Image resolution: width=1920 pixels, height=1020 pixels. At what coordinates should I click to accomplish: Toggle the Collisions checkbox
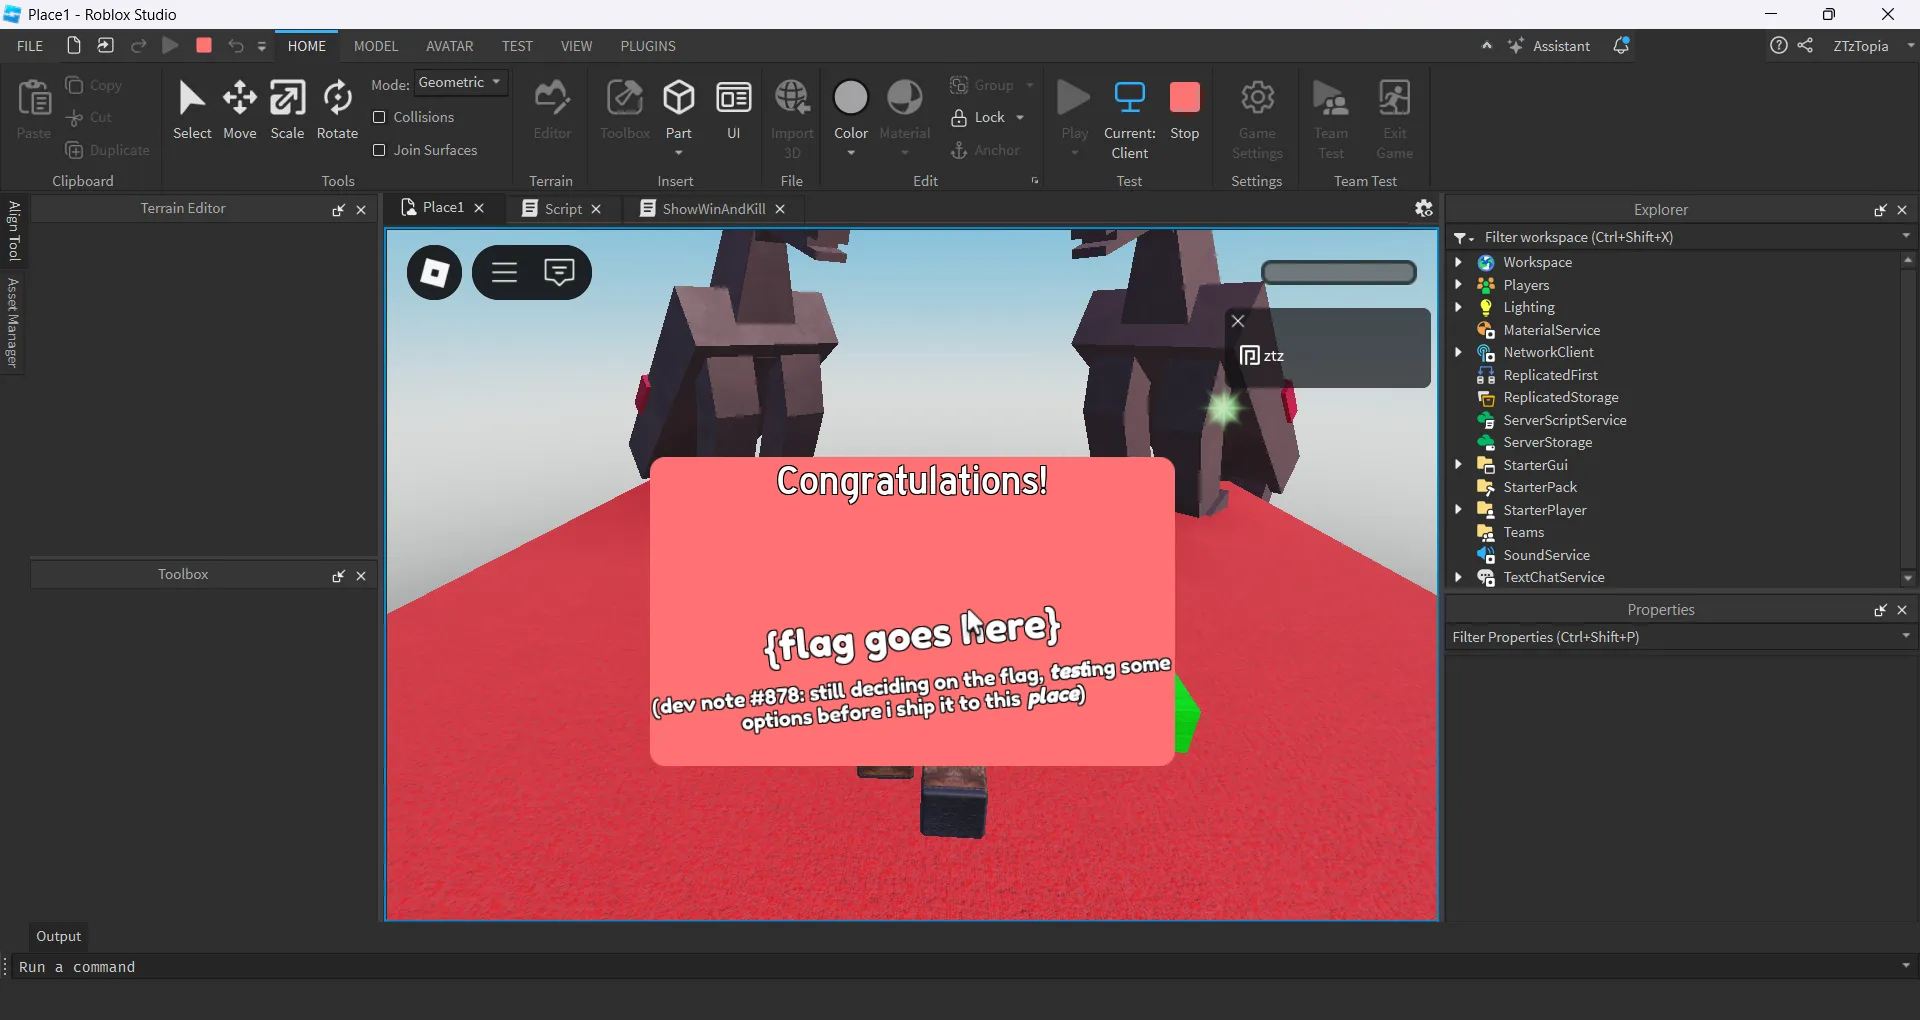click(x=379, y=117)
